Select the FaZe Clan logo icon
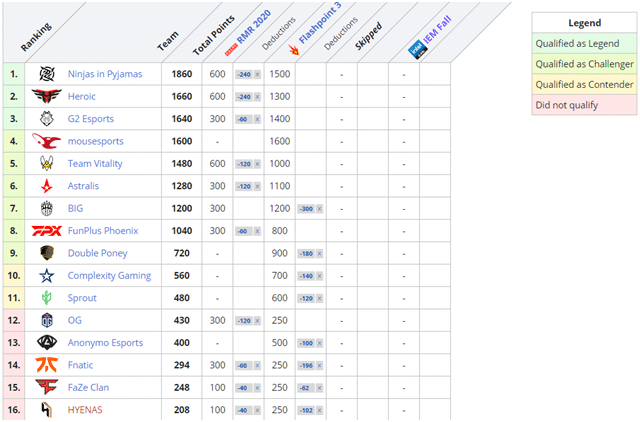Viewport: 640px width, 422px height. (47, 387)
